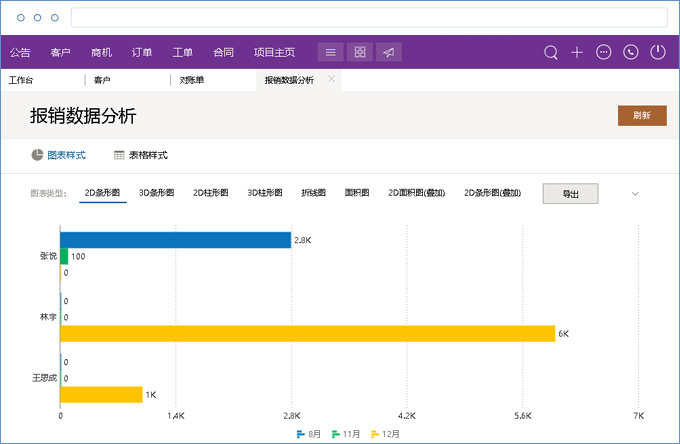Click the power logout icon
This screenshot has width=680, height=444.
coord(657,52)
